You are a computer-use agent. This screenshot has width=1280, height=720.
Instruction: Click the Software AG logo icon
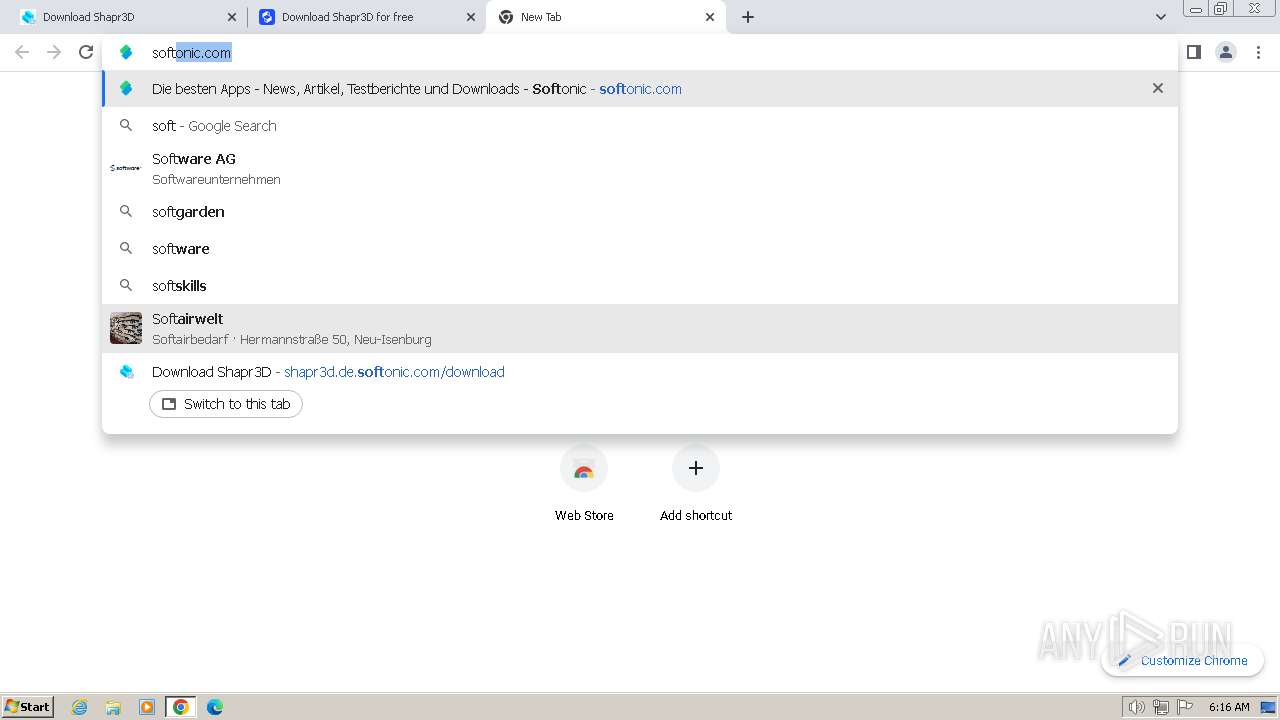coord(126,168)
